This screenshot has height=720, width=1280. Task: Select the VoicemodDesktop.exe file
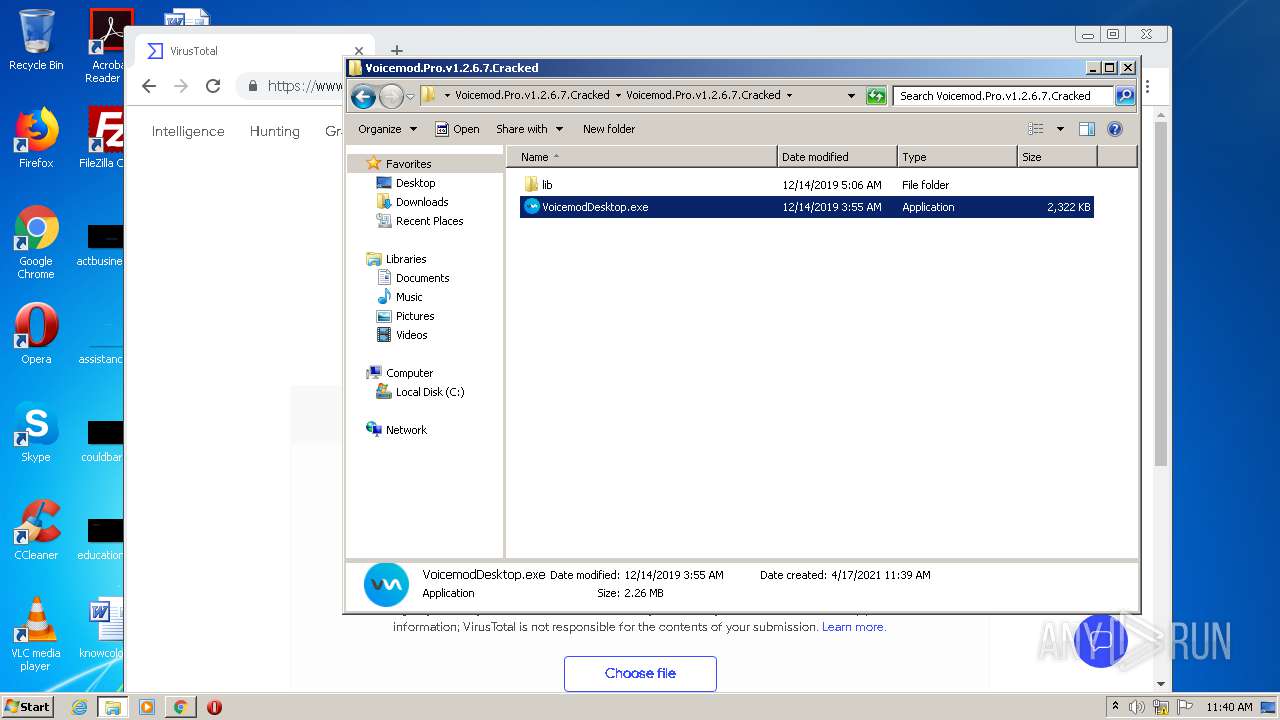point(806,207)
